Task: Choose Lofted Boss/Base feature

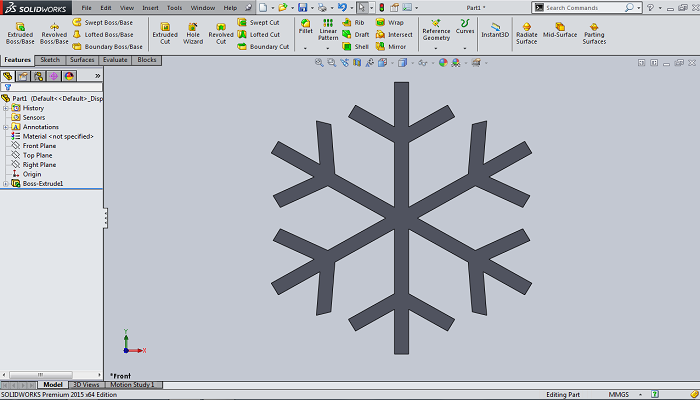Action: 103,34
